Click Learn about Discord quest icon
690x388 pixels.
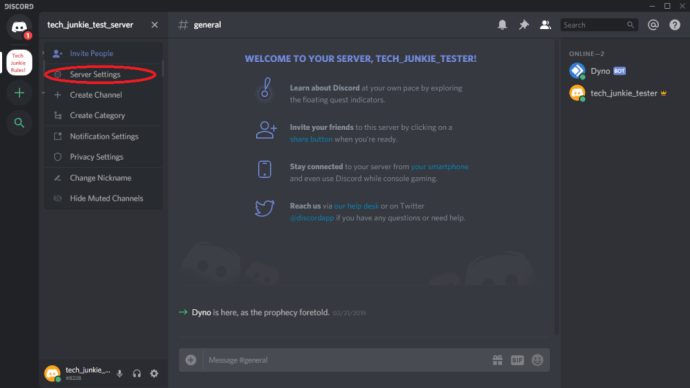point(264,90)
